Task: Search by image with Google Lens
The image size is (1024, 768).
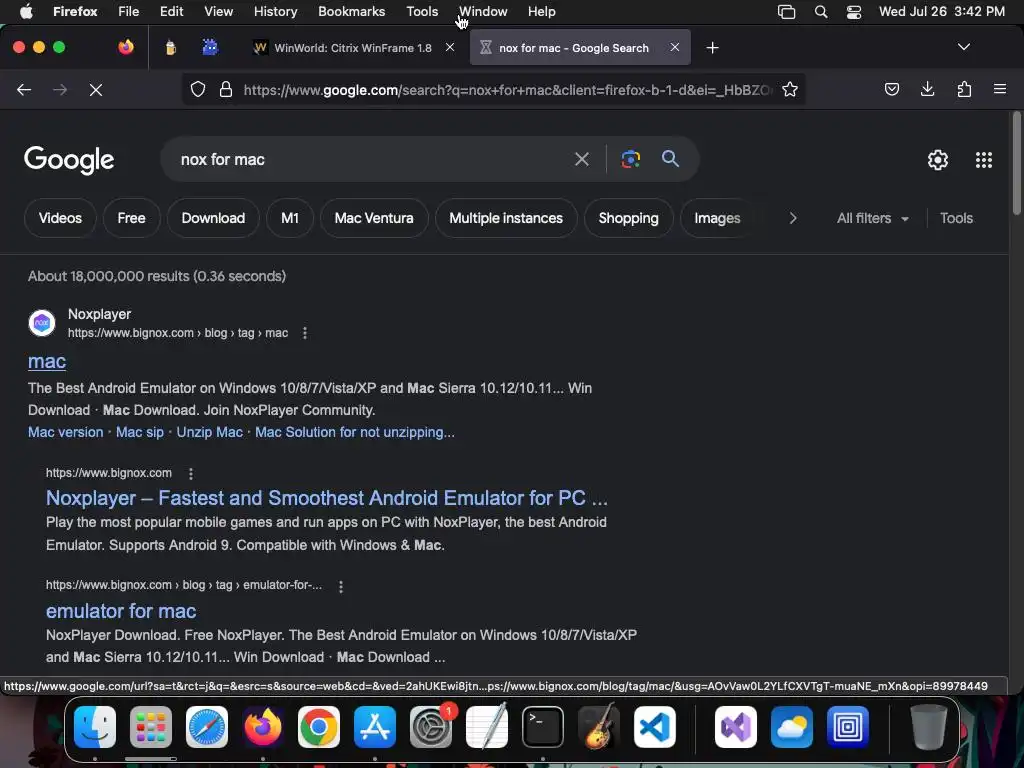Action: click(631, 159)
